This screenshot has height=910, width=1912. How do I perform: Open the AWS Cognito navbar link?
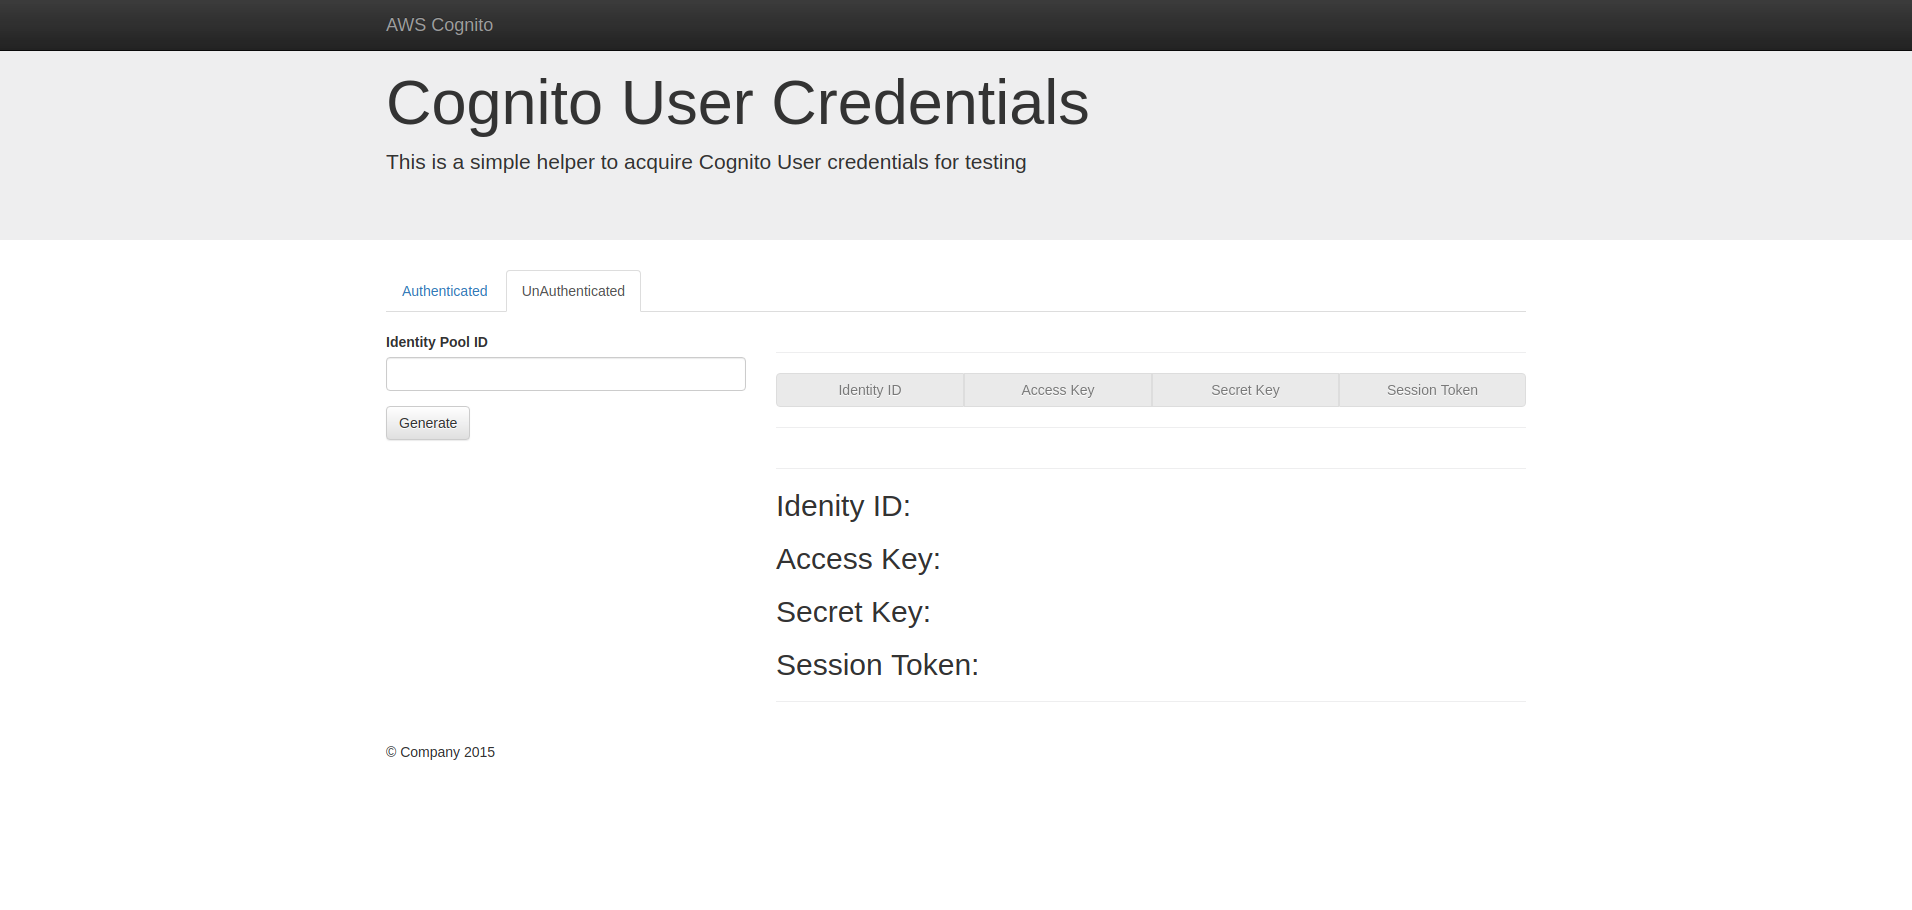(439, 25)
